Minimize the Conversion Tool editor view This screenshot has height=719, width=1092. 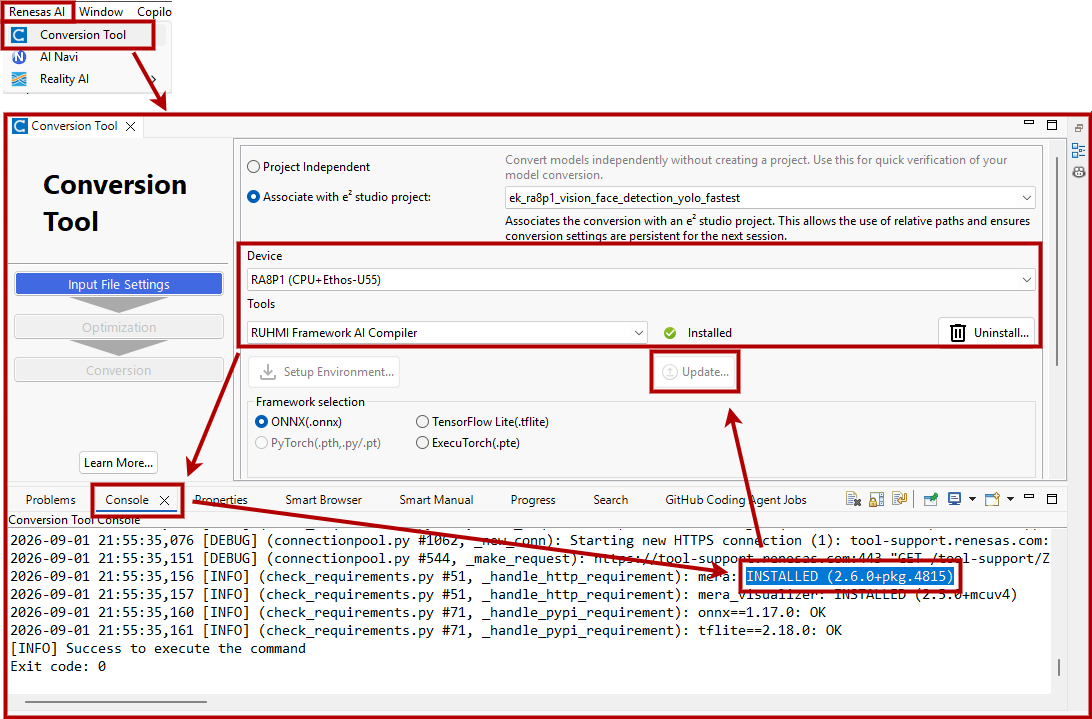click(x=1029, y=123)
